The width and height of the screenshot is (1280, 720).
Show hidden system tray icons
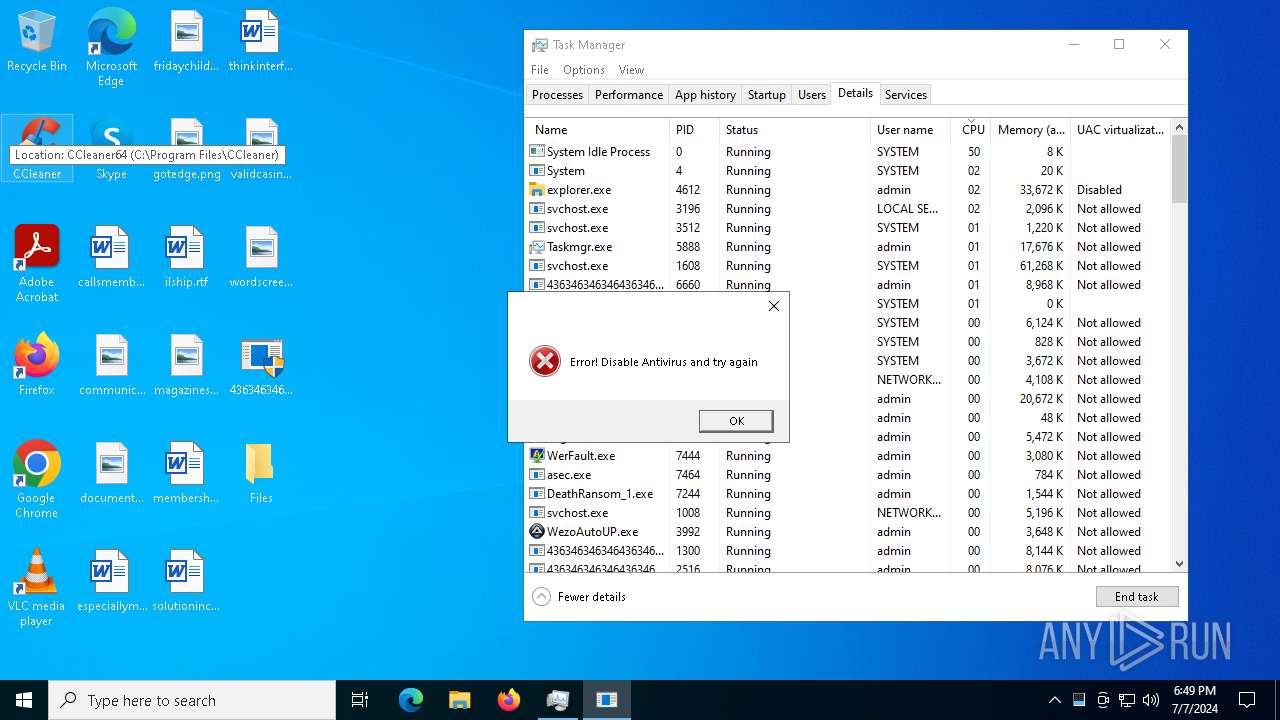tap(1054, 700)
